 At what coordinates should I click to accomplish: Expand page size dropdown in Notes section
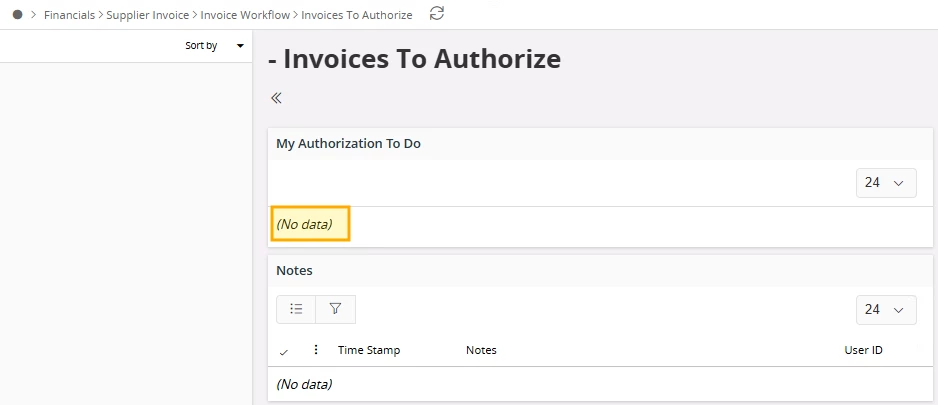[886, 310]
